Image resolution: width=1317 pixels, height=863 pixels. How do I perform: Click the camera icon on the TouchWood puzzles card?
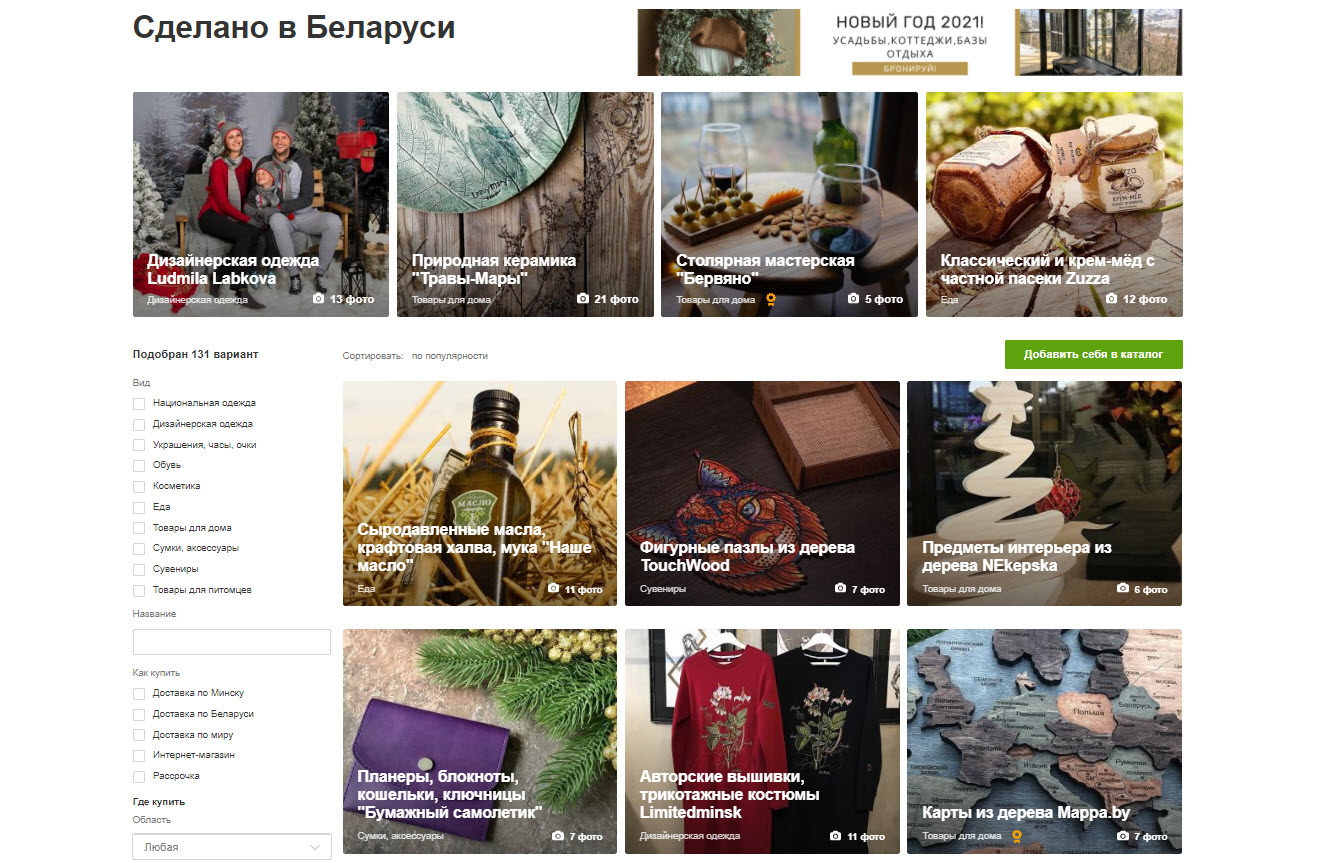click(840, 589)
